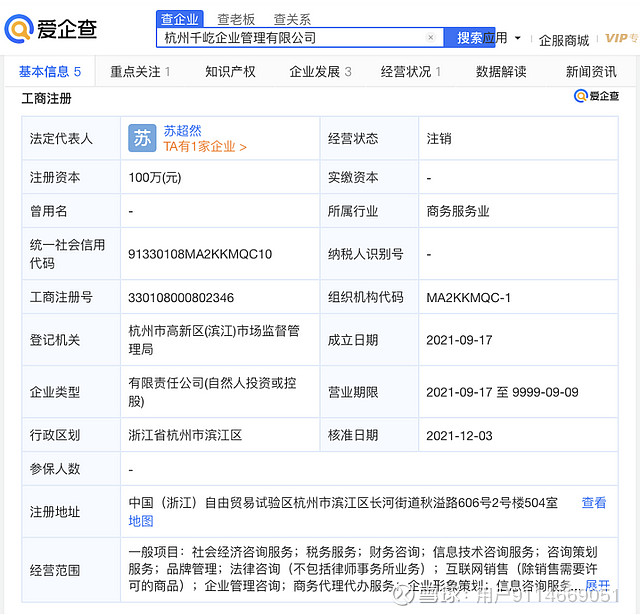
Task: Select the credit code 91330108MA2KKMQC10
Action: pos(200,254)
